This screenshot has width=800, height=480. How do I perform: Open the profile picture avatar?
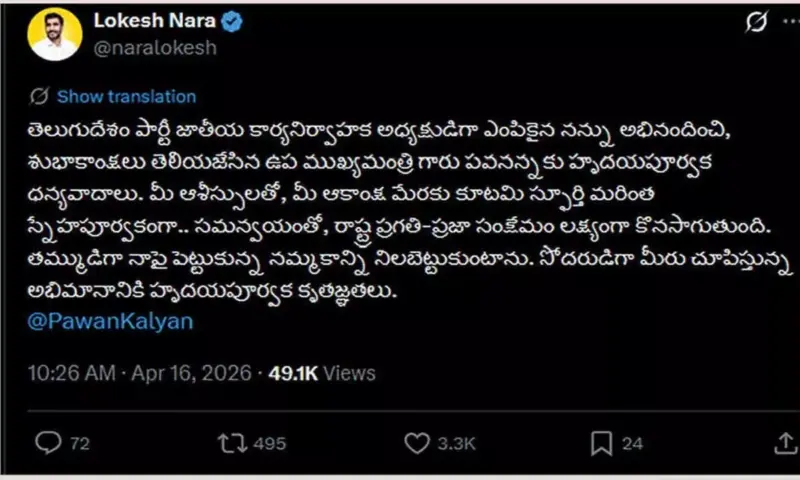(55, 35)
